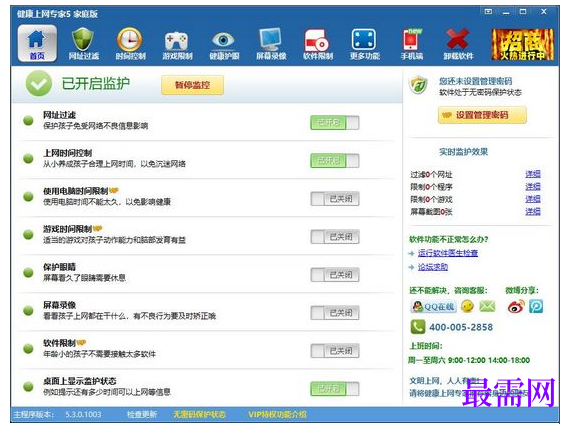This screenshot has height=424, width=574.
Task: Enable the 屏幕录像 switch in list
Action: click(335, 313)
